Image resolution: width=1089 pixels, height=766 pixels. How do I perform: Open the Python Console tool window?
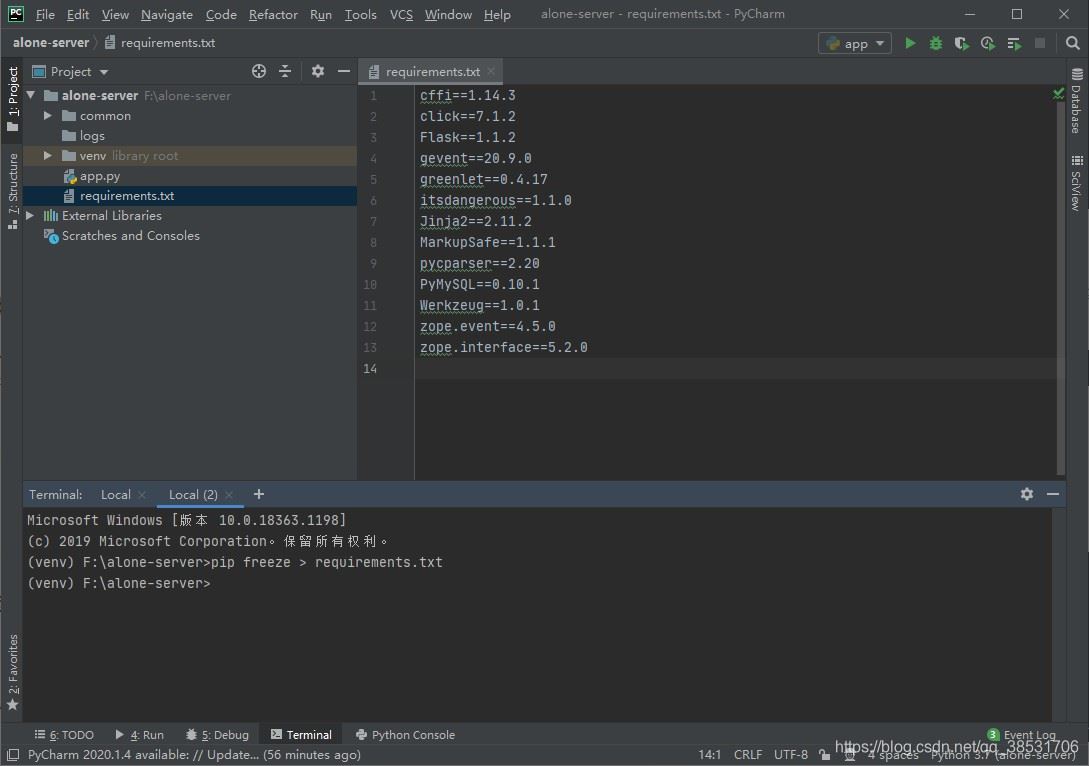(405, 734)
